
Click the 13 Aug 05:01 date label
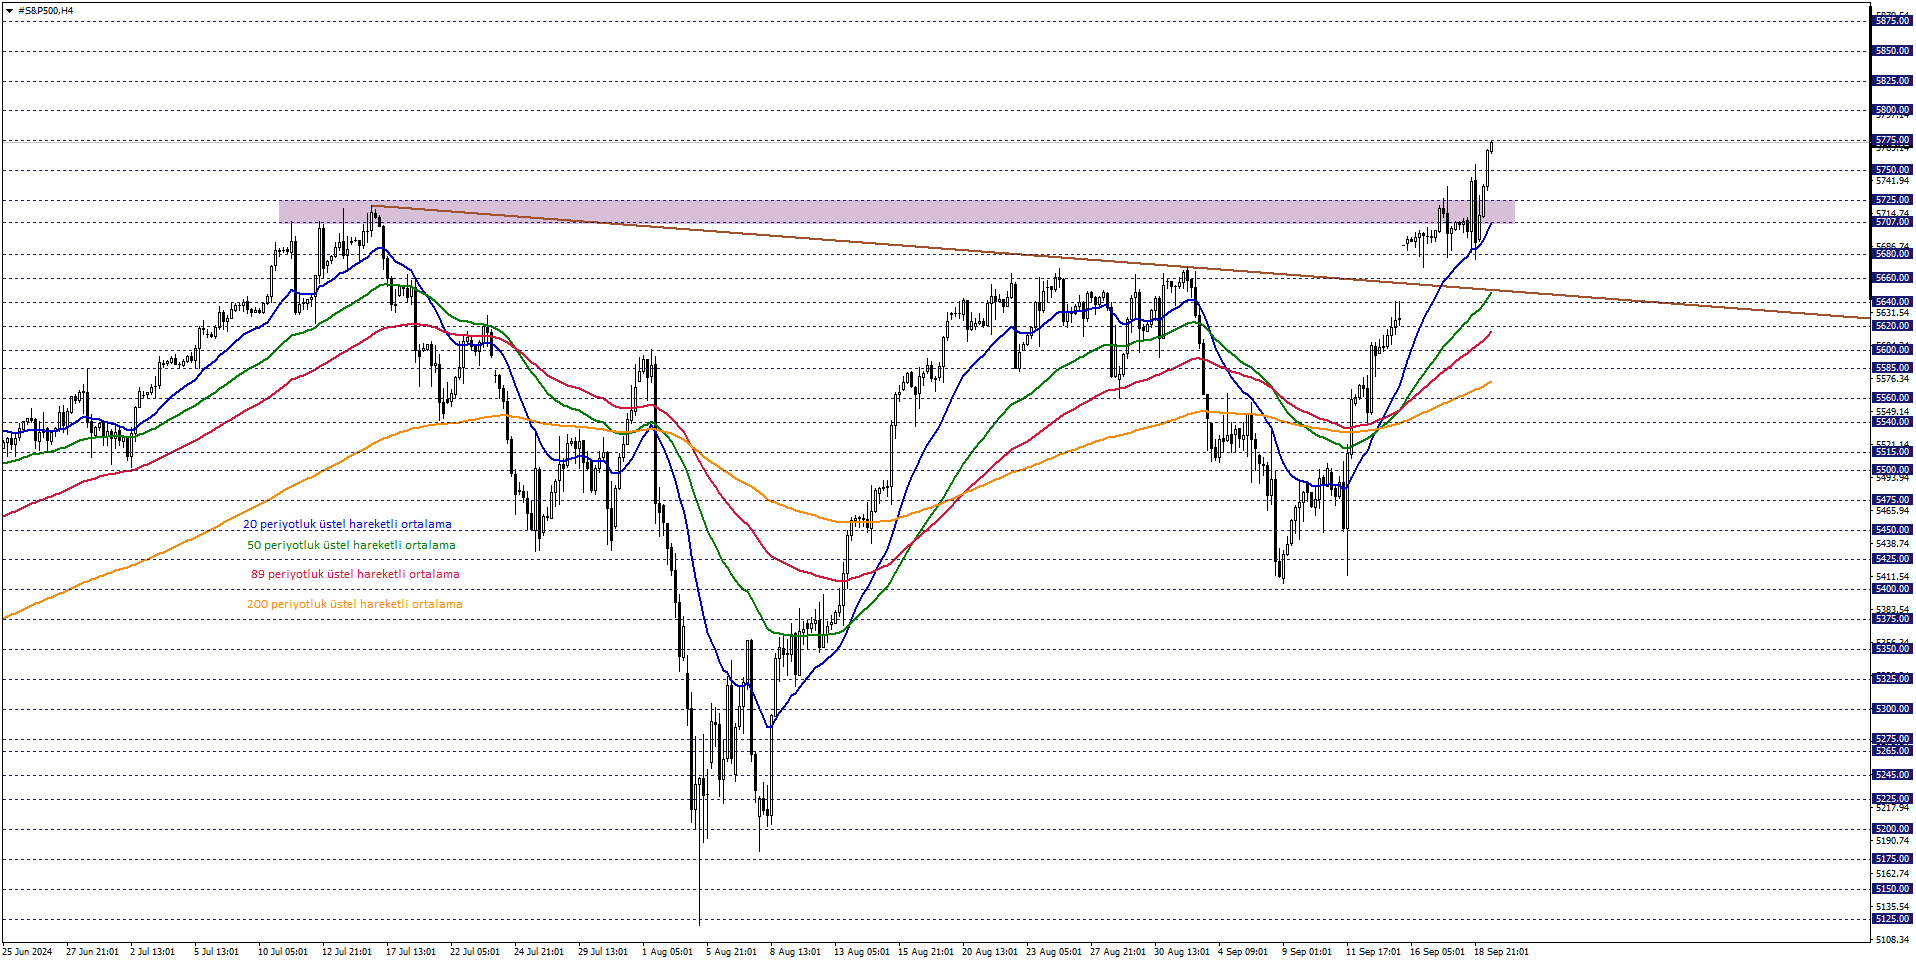(862, 952)
